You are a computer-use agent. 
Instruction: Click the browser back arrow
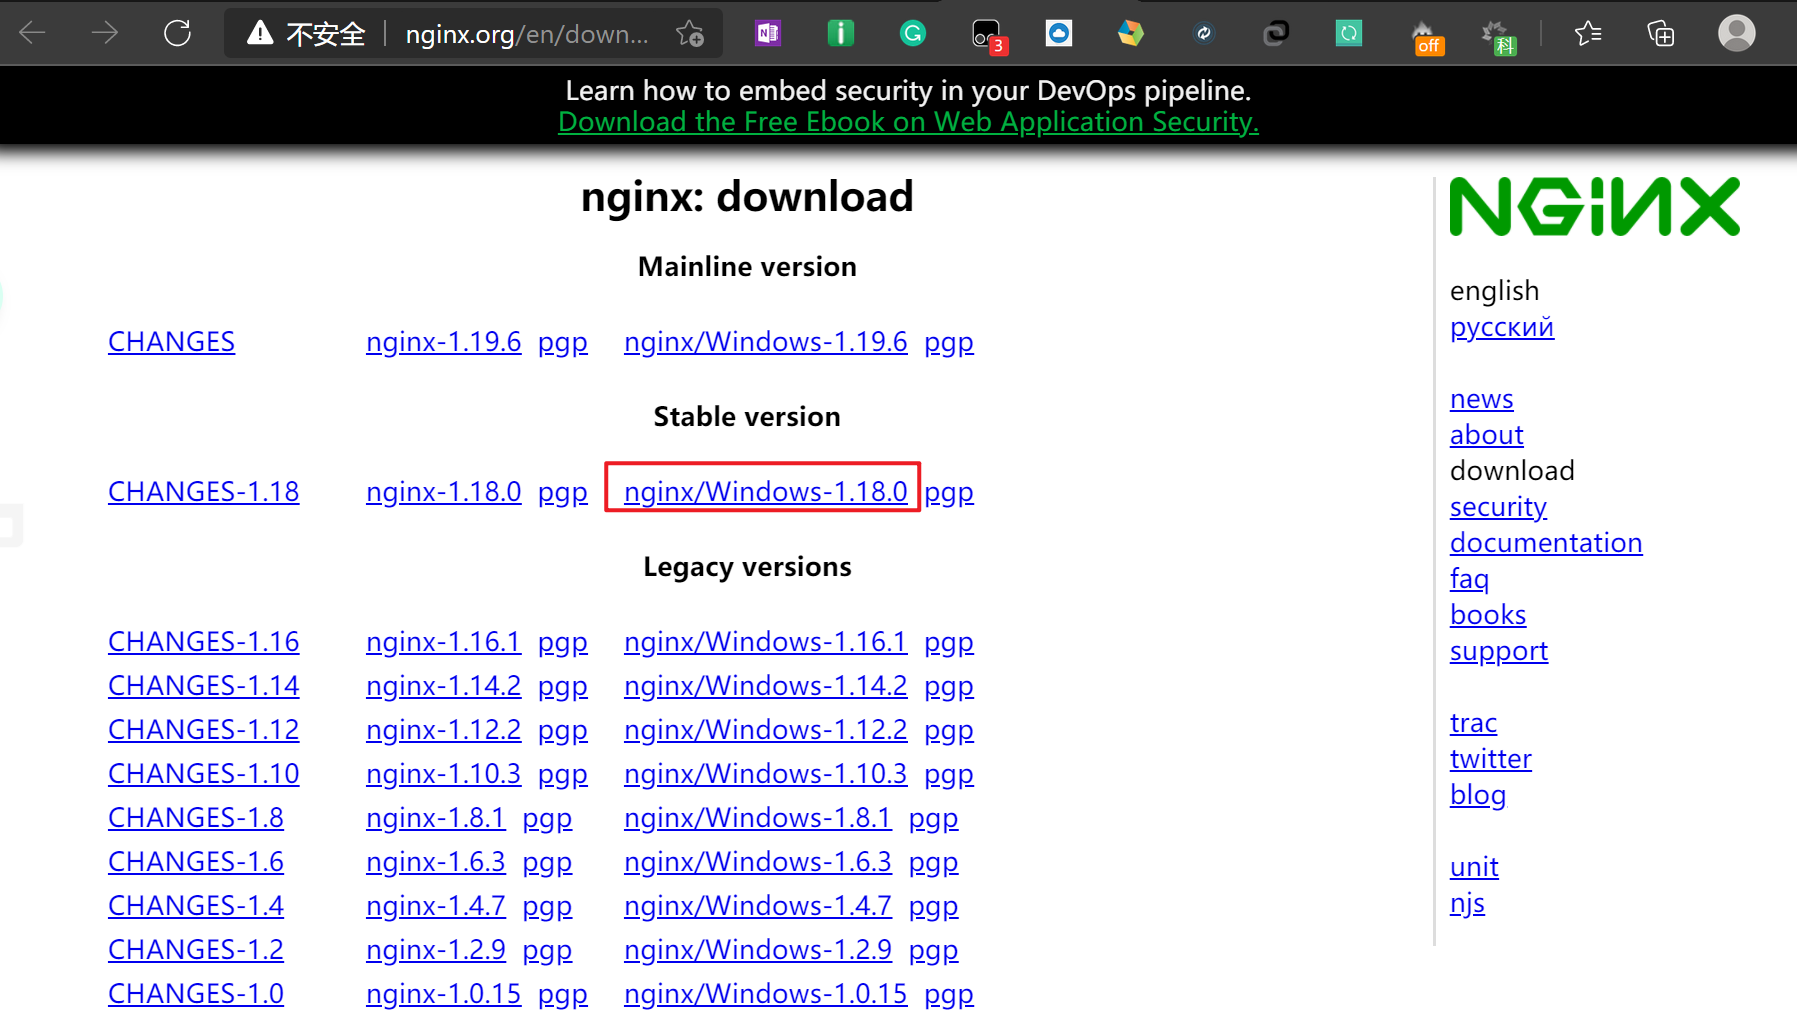(33, 33)
